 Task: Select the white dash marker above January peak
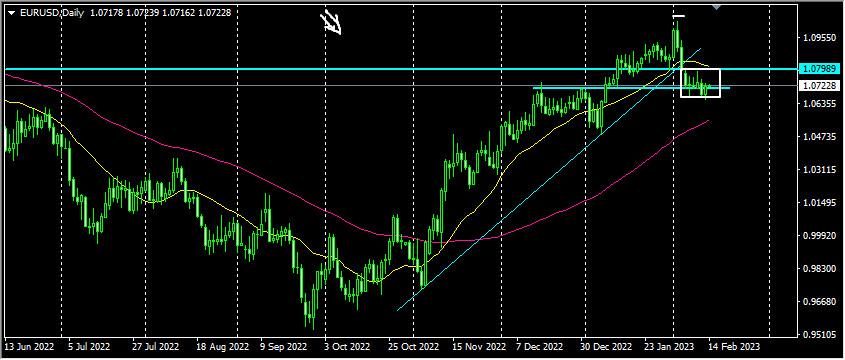[x=678, y=17]
